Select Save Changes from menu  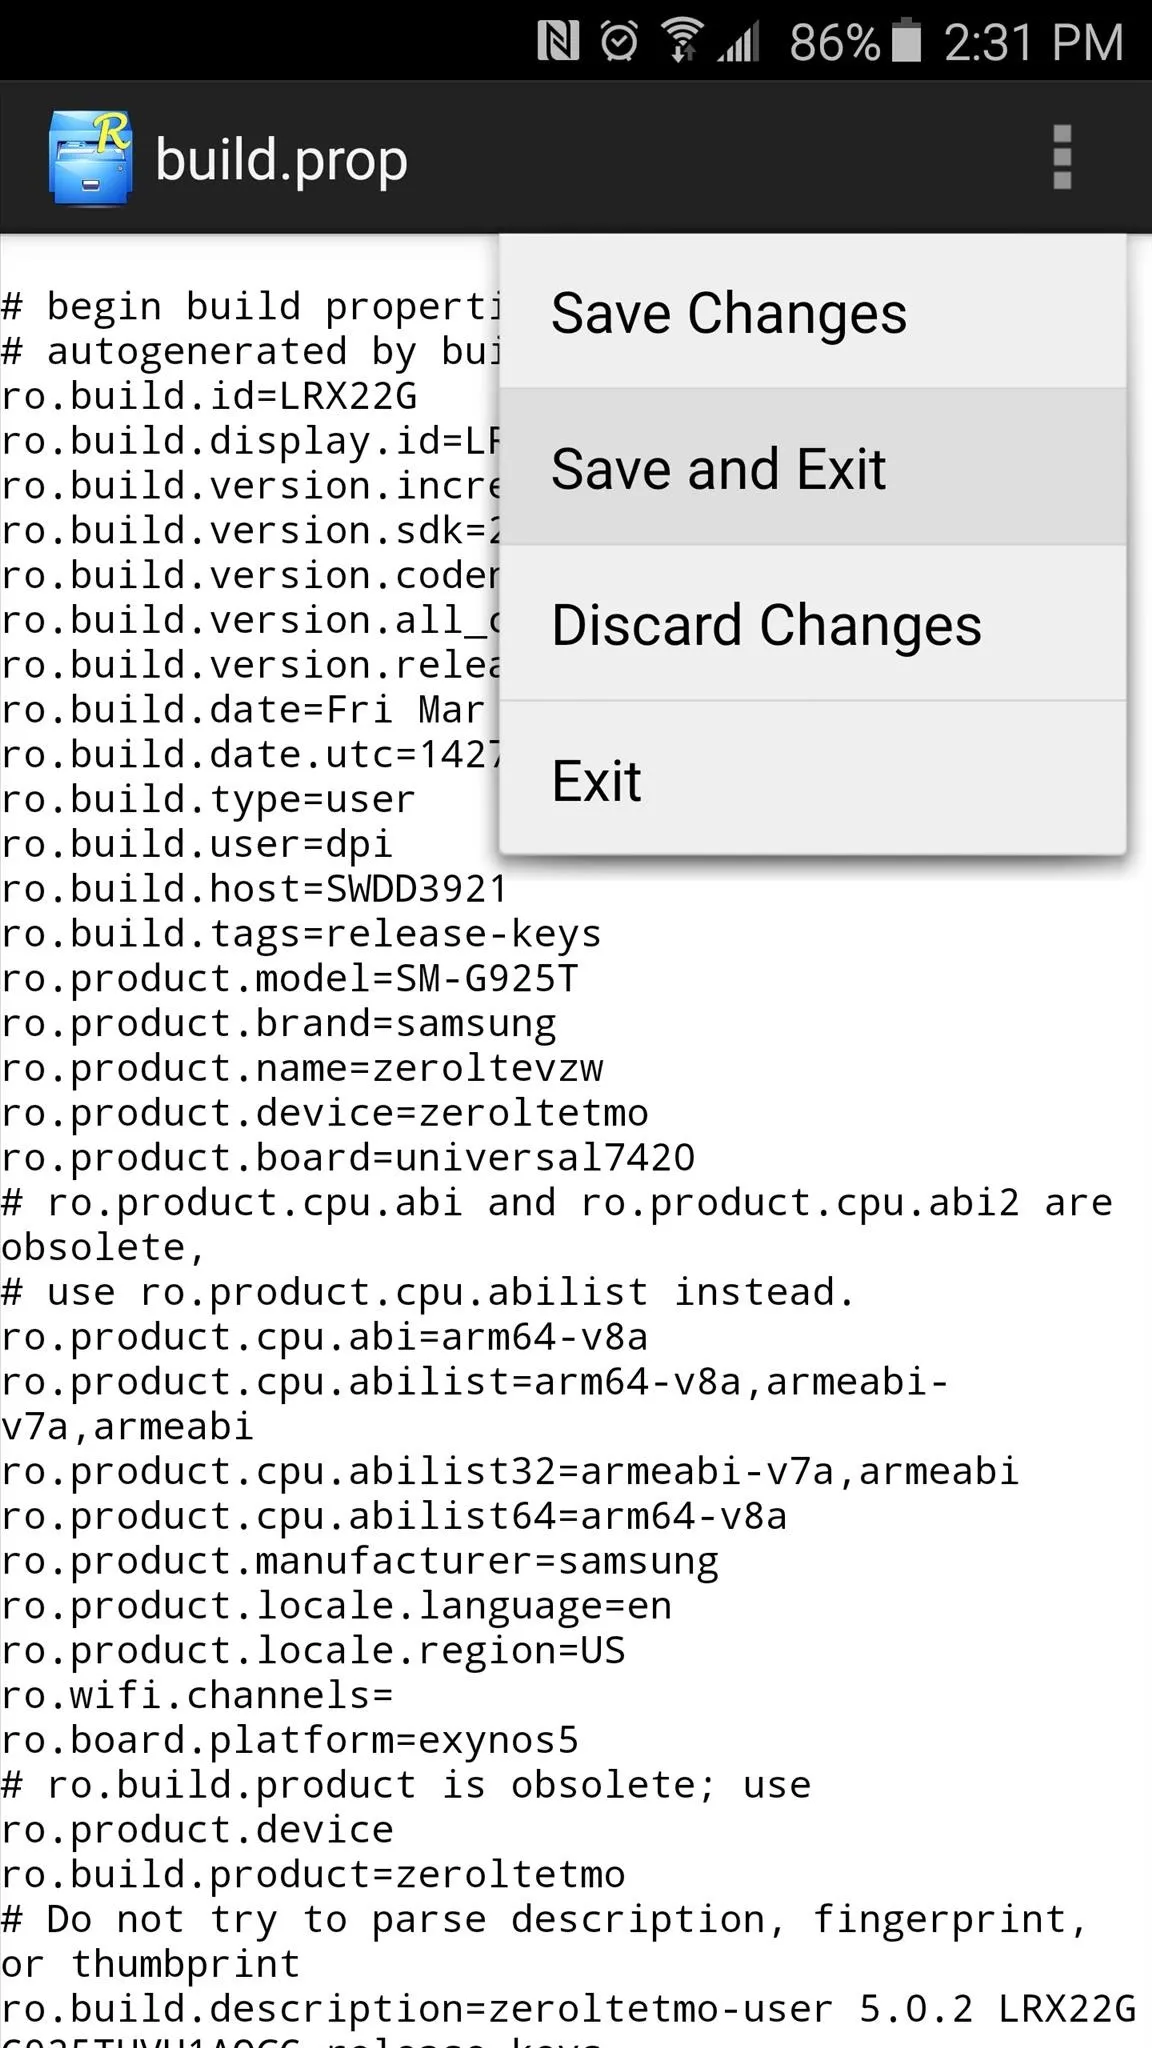pyautogui.click(x=813, y=312)
